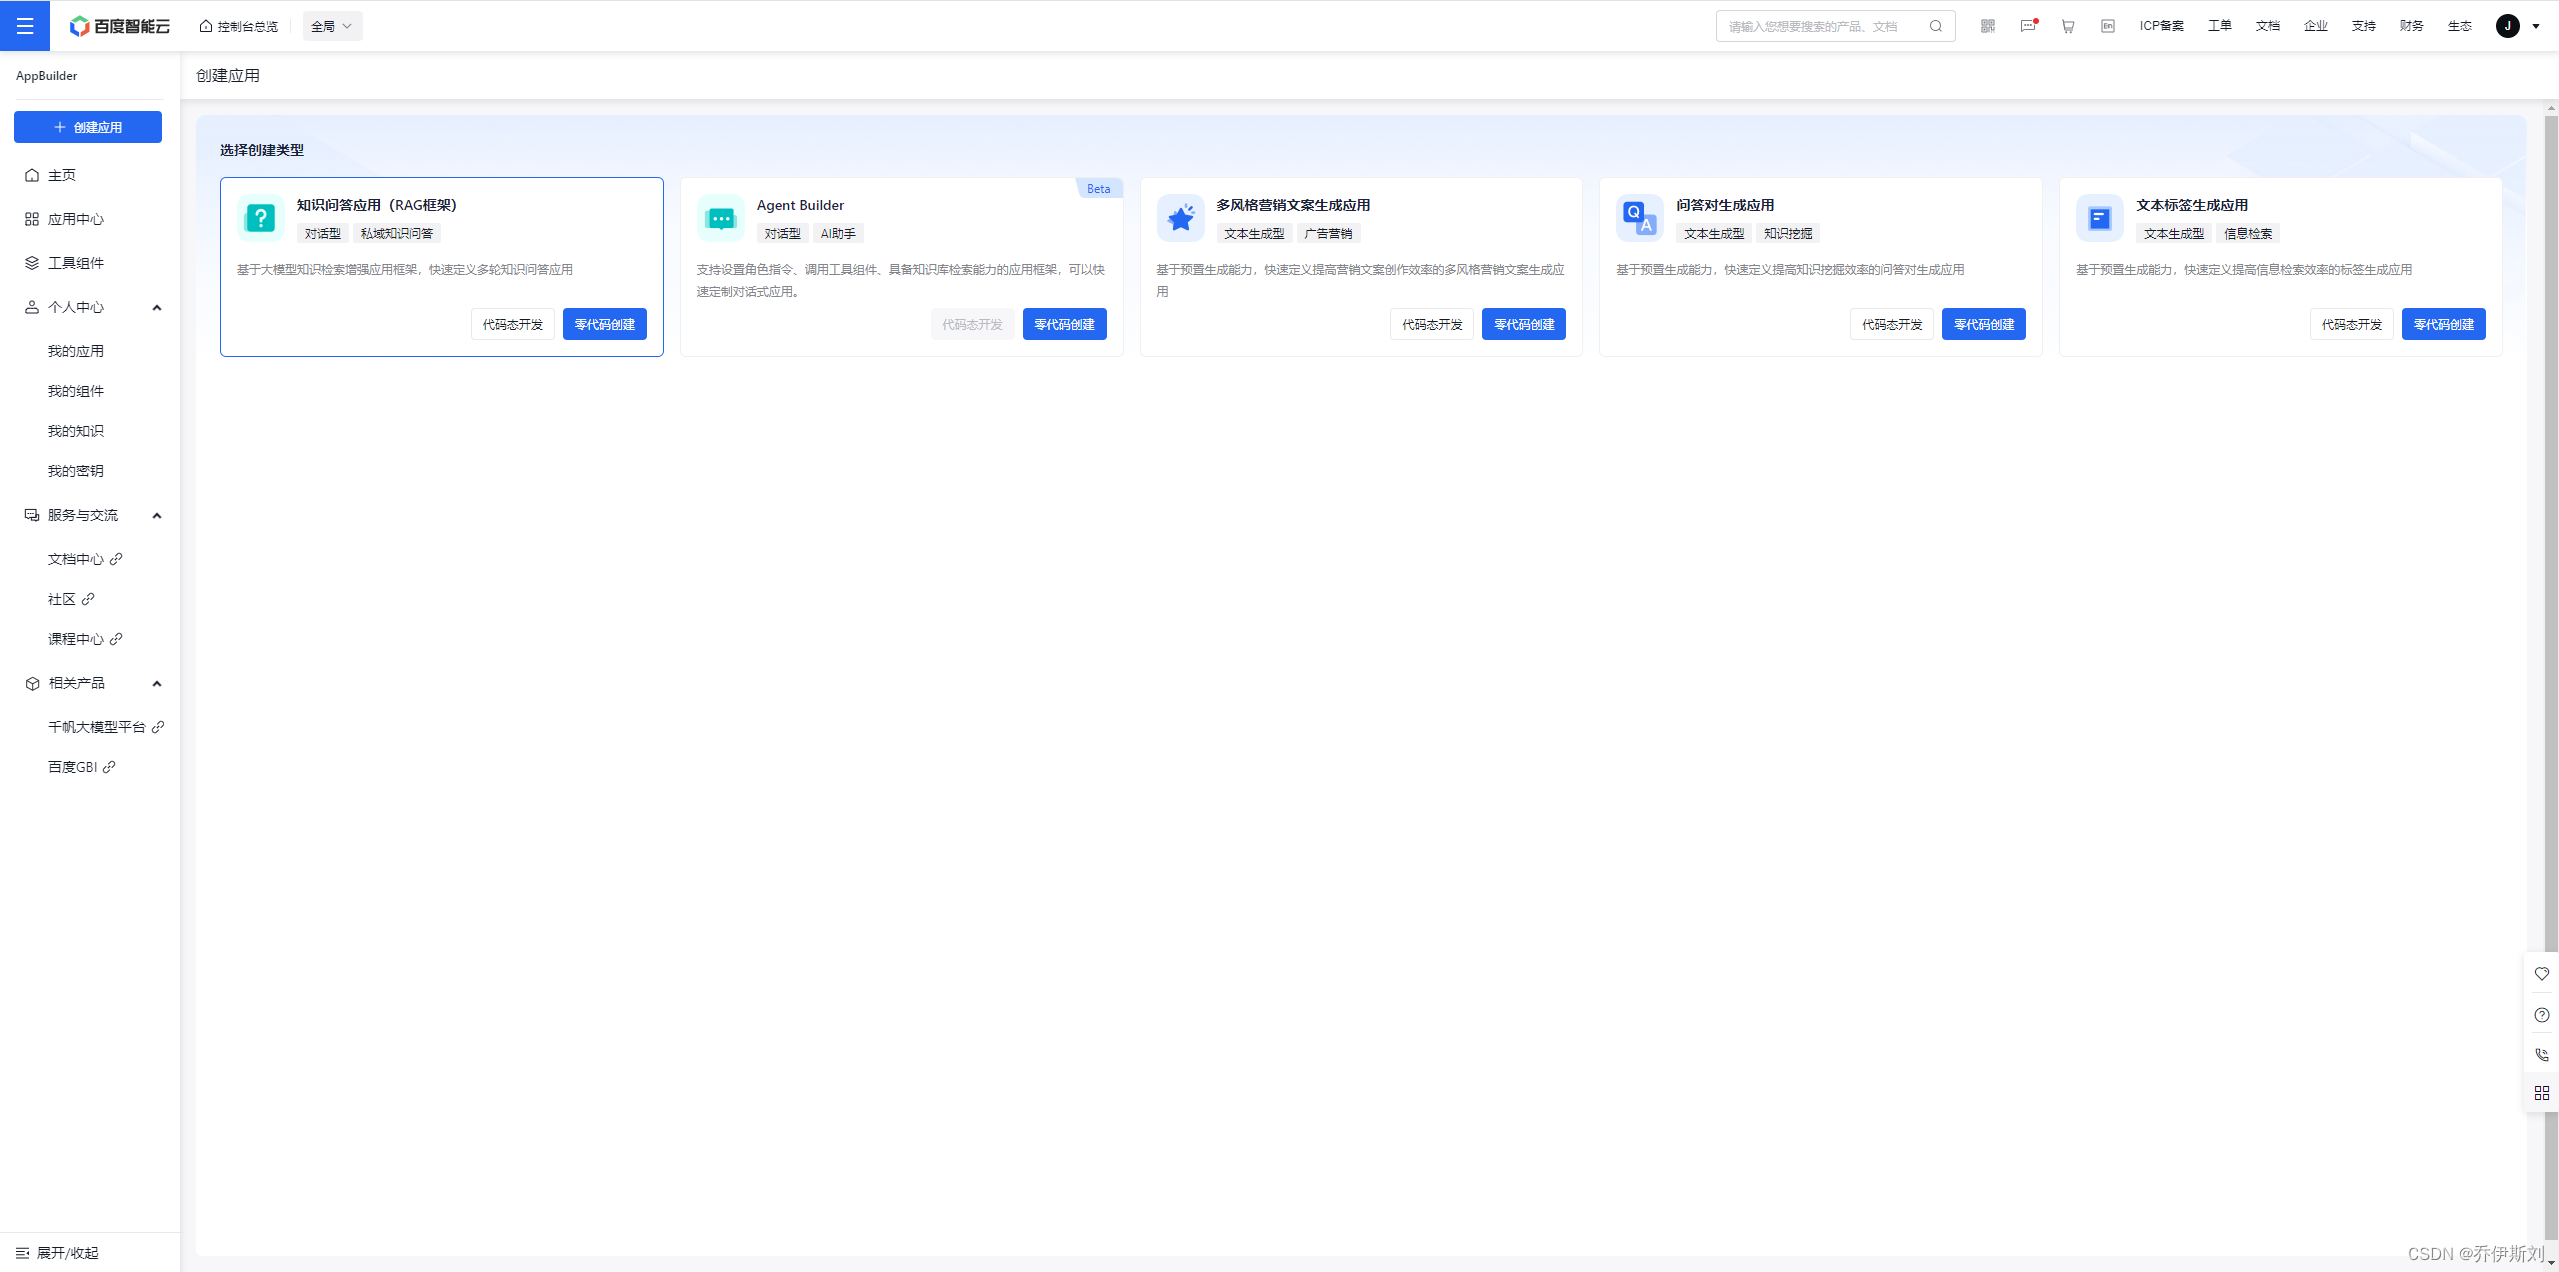
Task: Click the search magnifier icon
Action: 1936,26
